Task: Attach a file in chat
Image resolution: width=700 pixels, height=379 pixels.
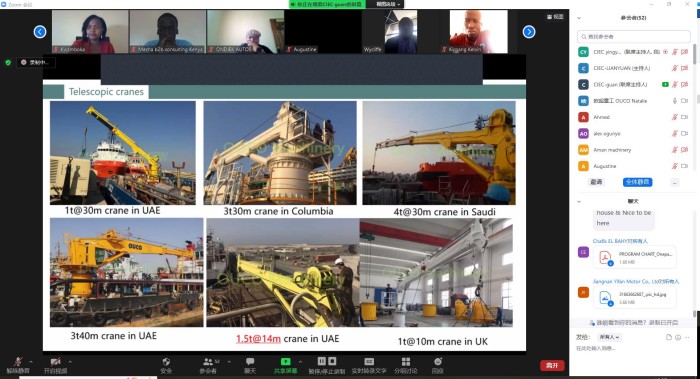Action: (669, 337)
